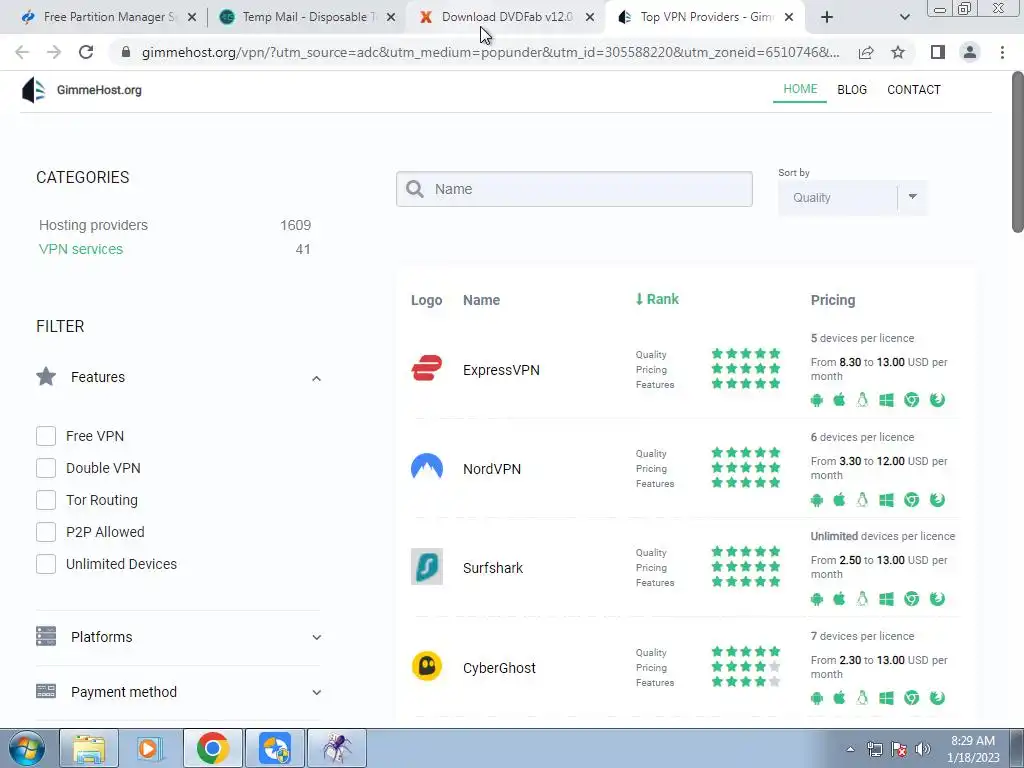This screenshot has height=768, width=1024.
Task: Click Apple icon in ExpressVPN row
Action: [839, 400]
